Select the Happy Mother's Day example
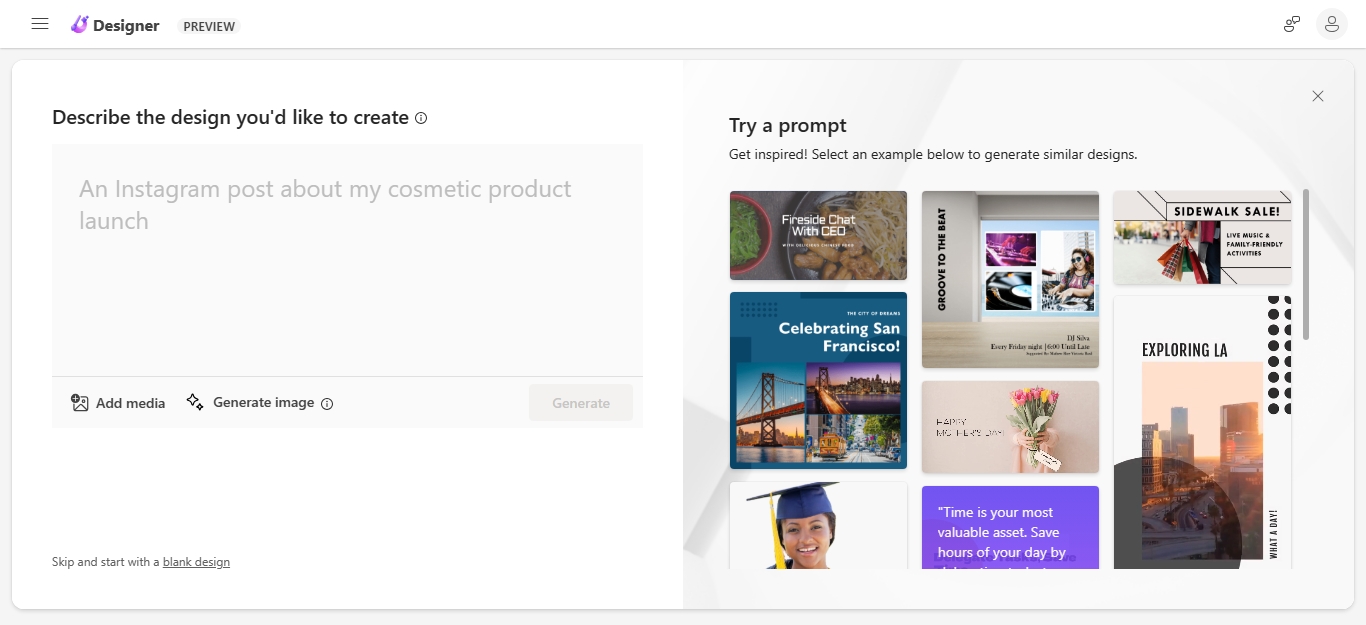This screenshot has width=1366, height=625. coord(1010,427)
